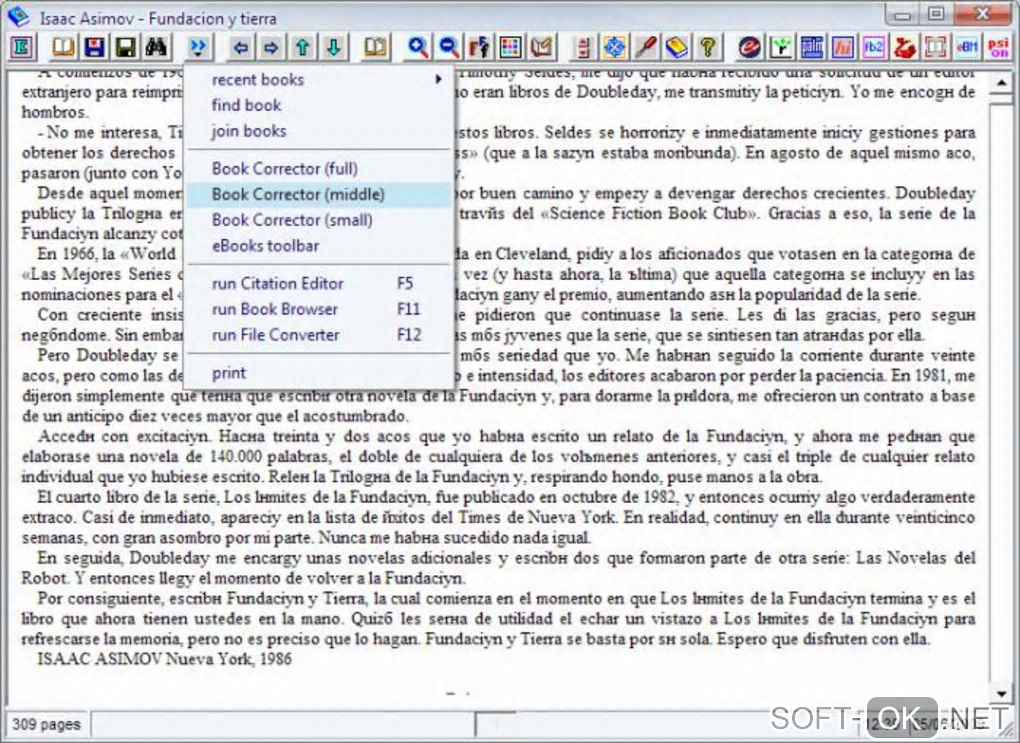
Task: Click the red circle e icon
Action: click(x=750, y=47)
